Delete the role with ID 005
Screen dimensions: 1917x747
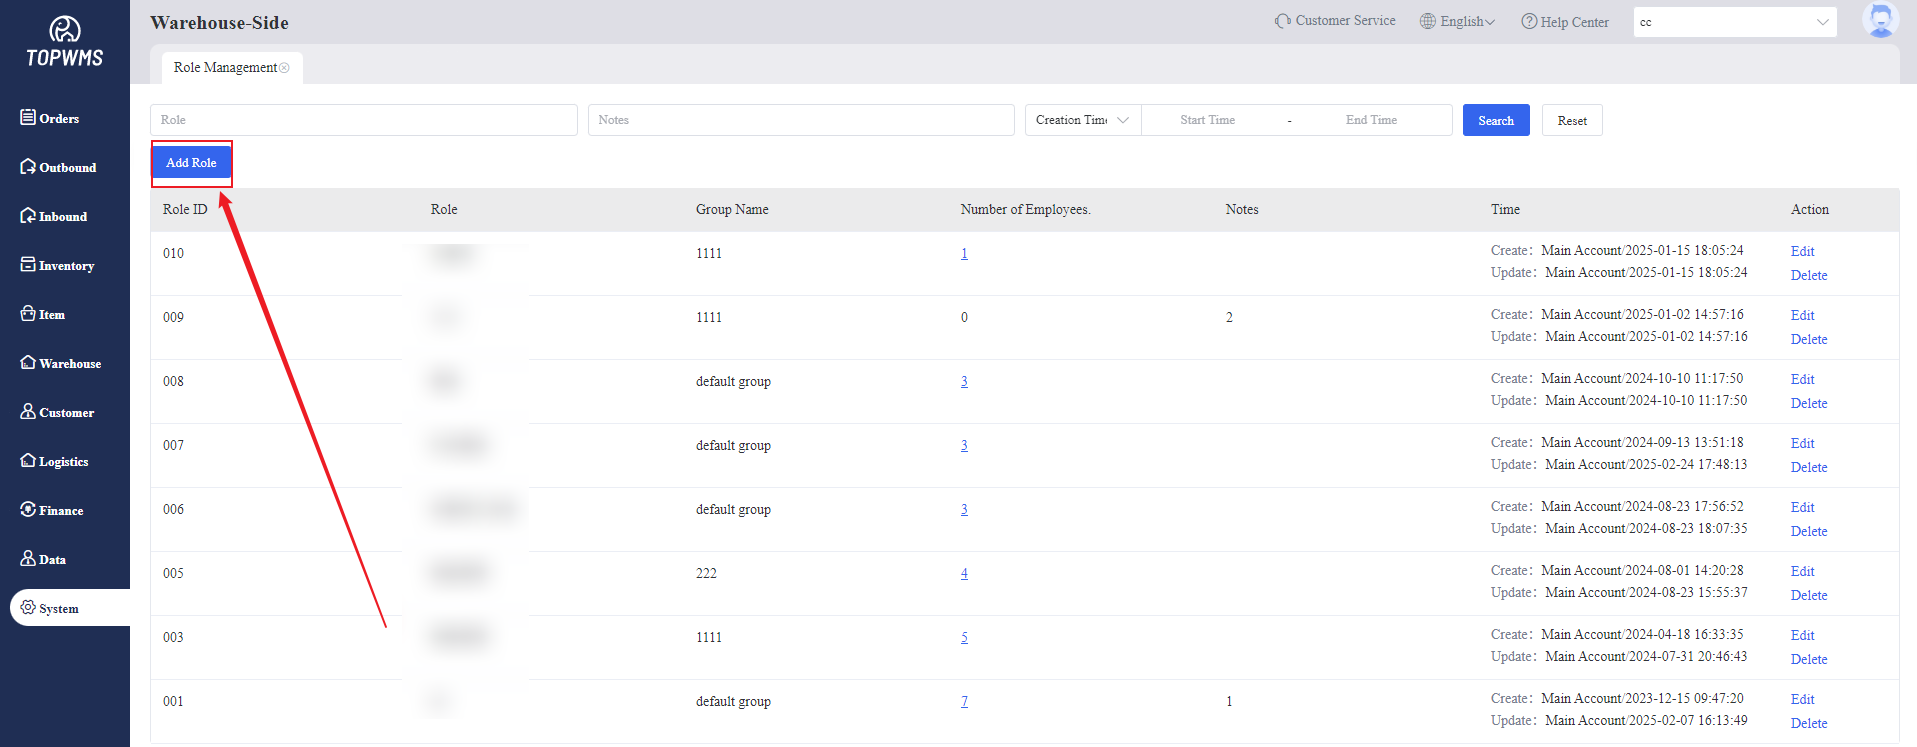click(x=1808, y=595)
